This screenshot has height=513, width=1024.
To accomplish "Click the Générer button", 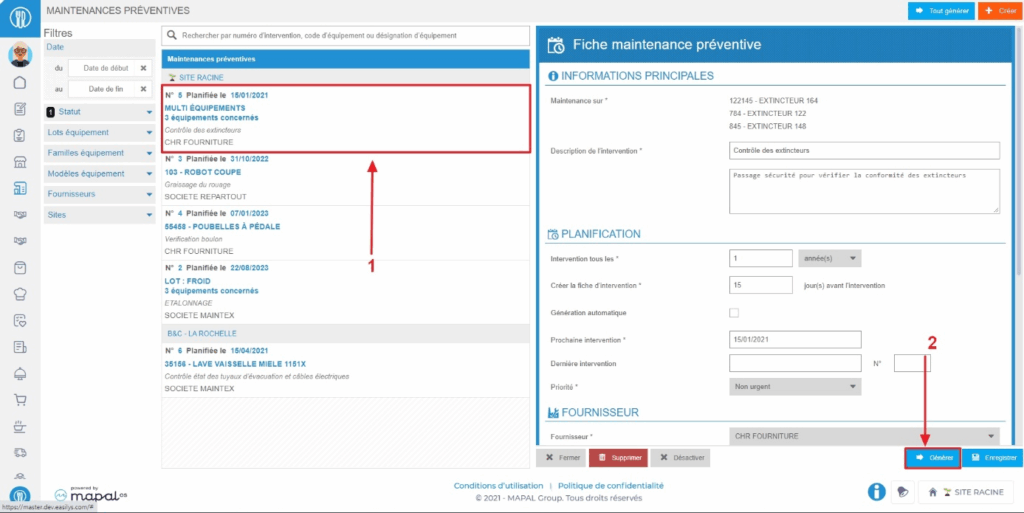I will point(932,458).
